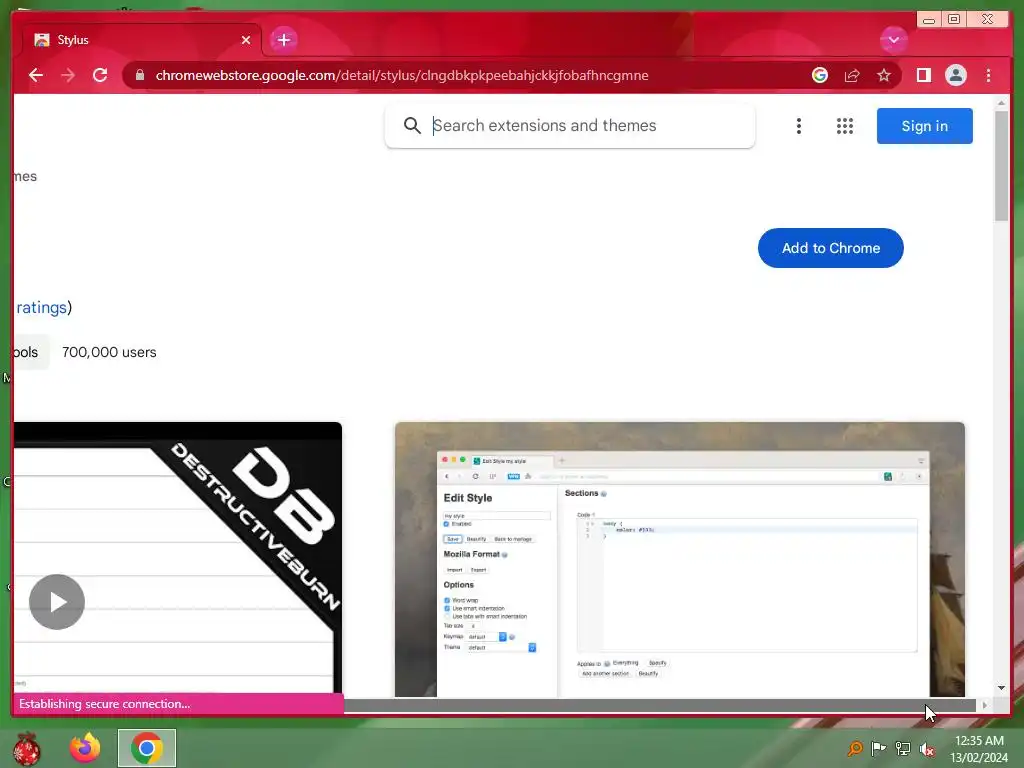Viewport: 1024px width, 768px height.
Task: Click the Chrome taskbar button
Action: 147,748
